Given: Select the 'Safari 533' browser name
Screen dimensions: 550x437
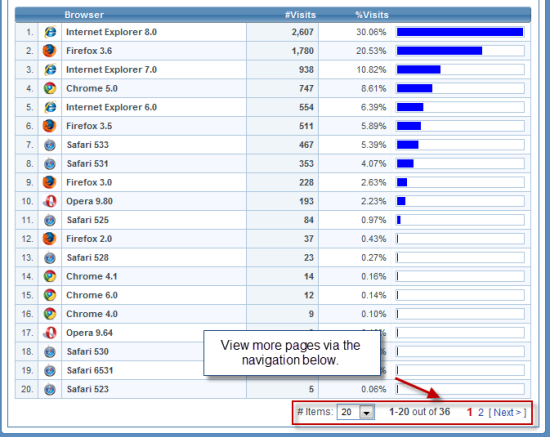Looking at the screenshot, I should click(88, 145).
